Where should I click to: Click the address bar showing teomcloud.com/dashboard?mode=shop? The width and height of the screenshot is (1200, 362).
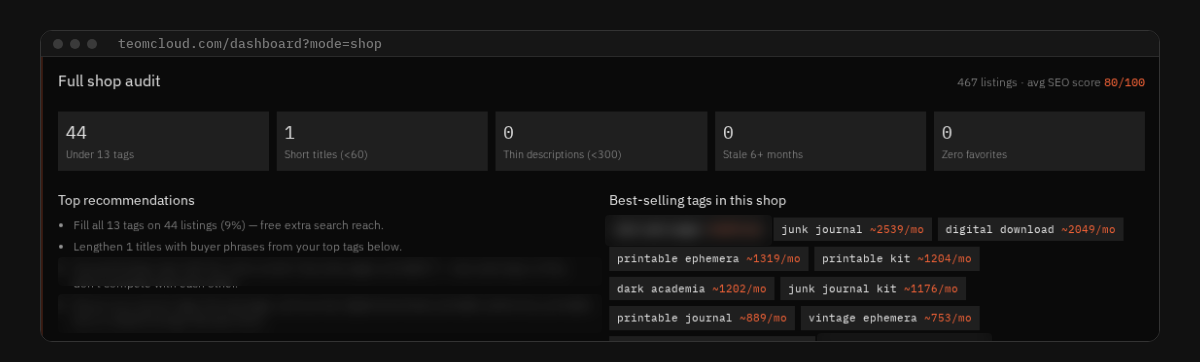[249, 44]
